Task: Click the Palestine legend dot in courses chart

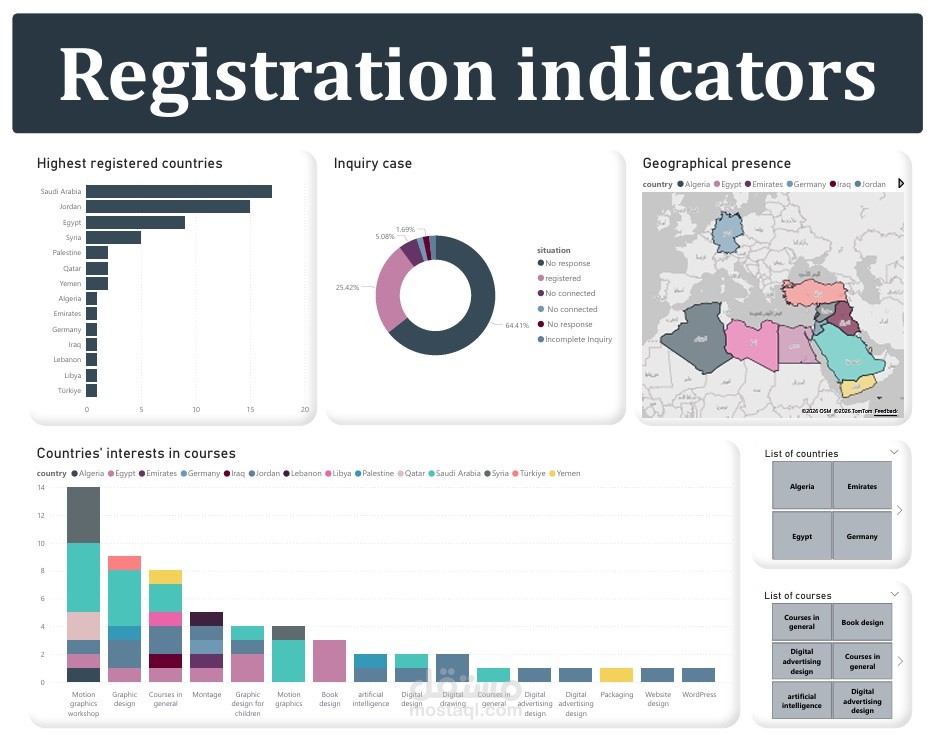Action: click(360, 473)
